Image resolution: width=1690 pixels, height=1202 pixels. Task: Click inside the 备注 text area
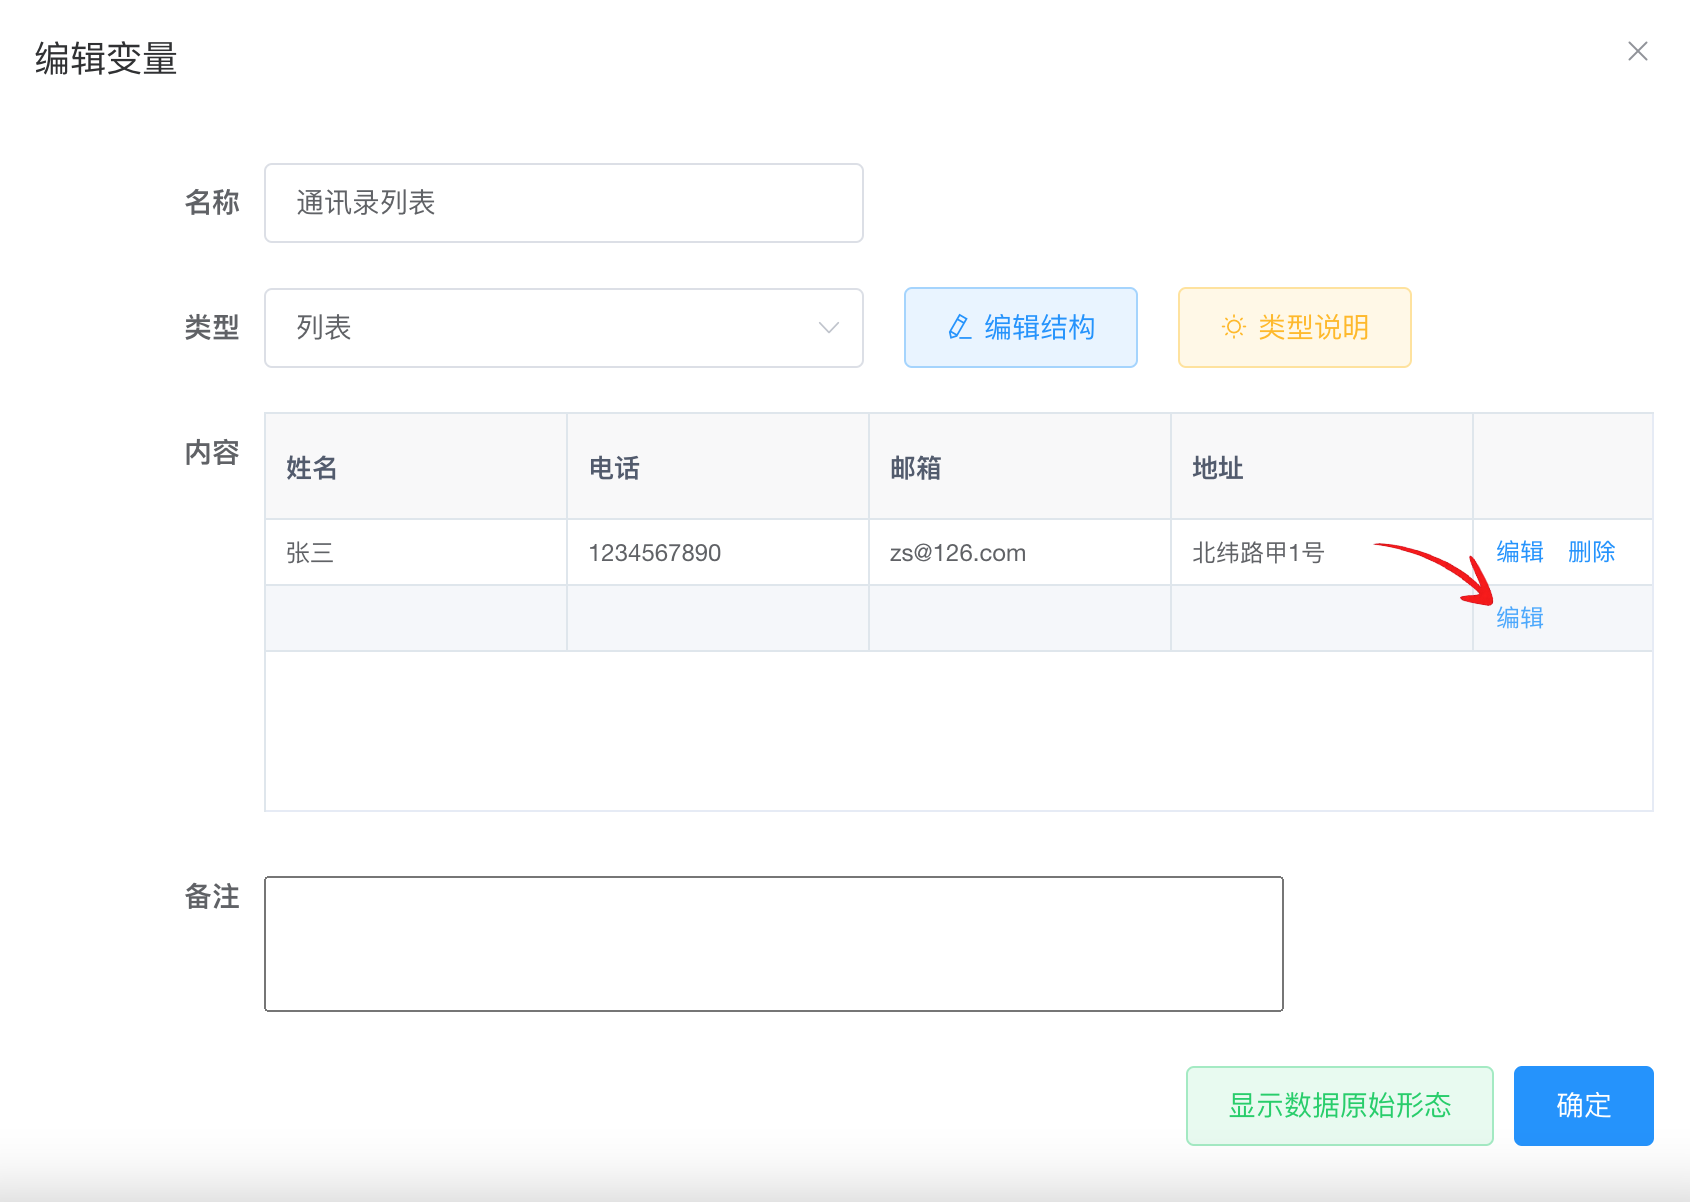pyautogui.click(x=774, y=944)
